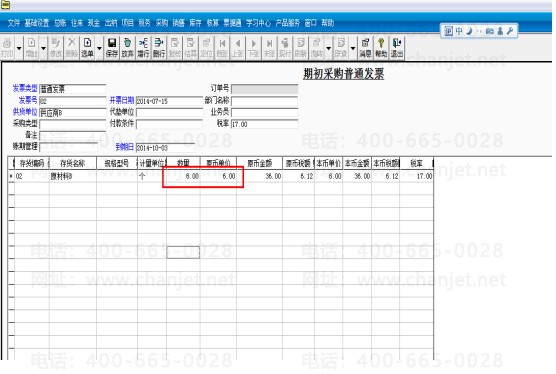Screen dimensions: 556x374
Task: Click the 修改 edit toolbar icon
Action: click(56, 48)
